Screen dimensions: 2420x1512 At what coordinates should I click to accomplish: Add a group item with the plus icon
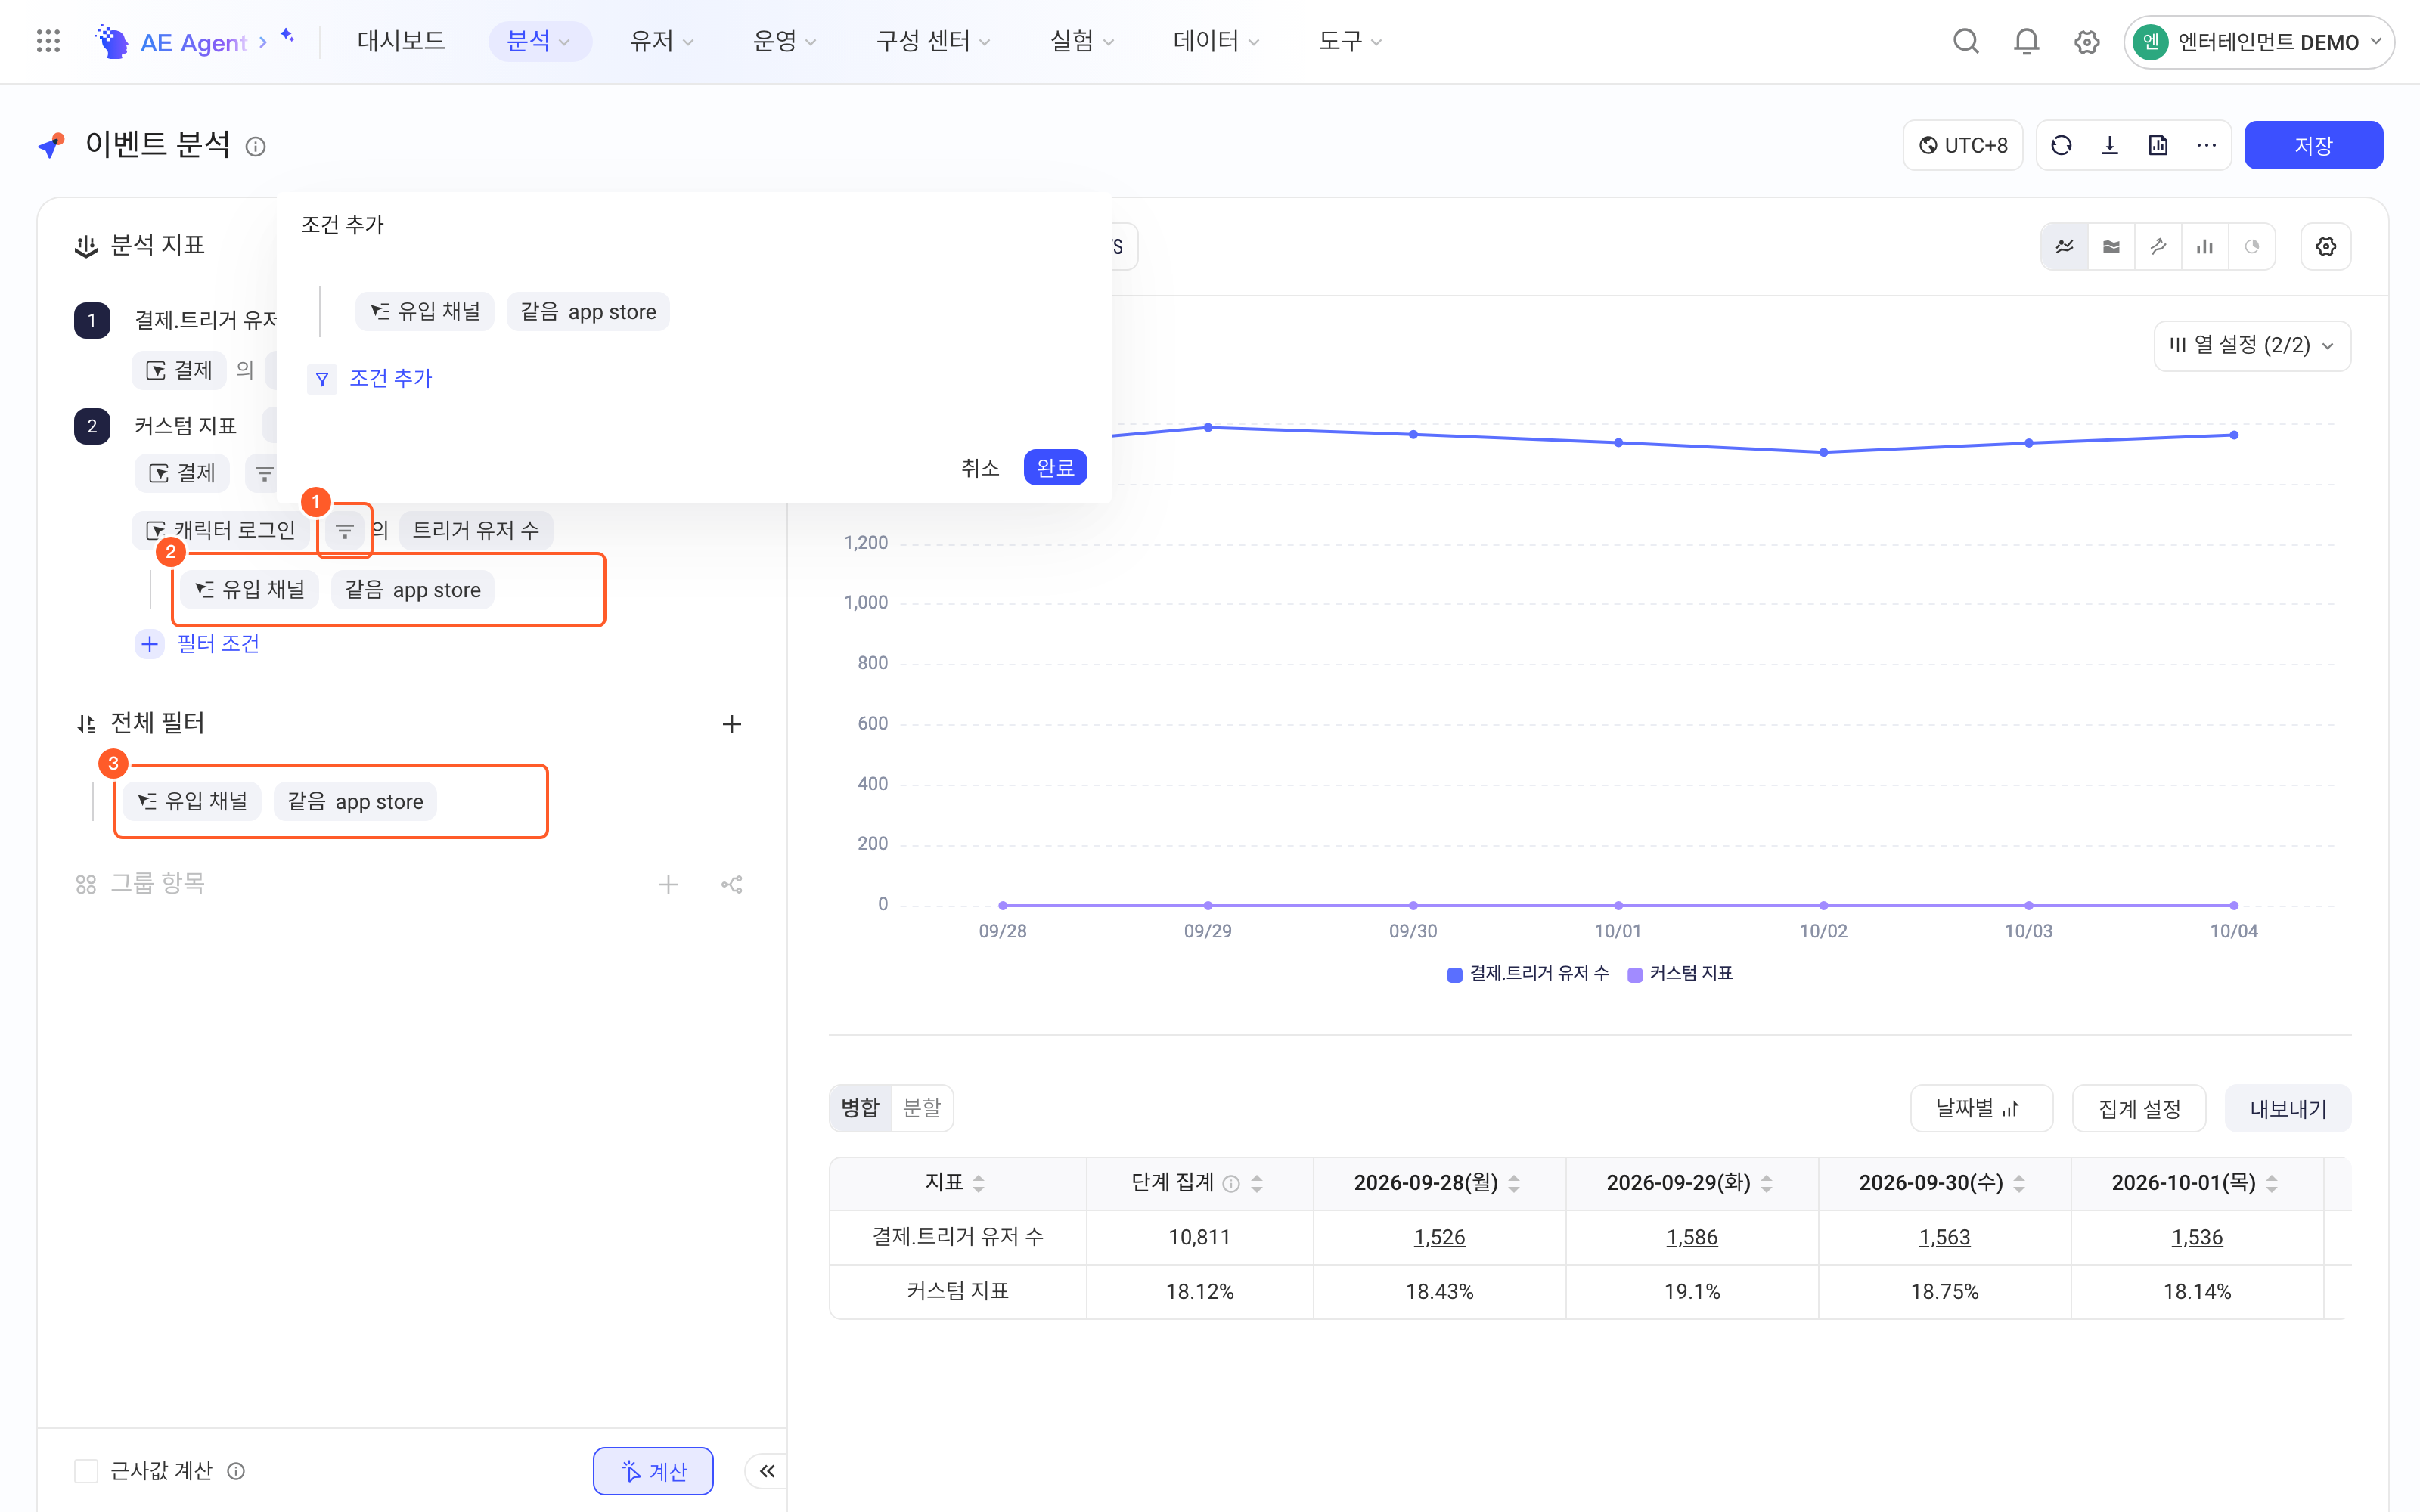[668, 884]
